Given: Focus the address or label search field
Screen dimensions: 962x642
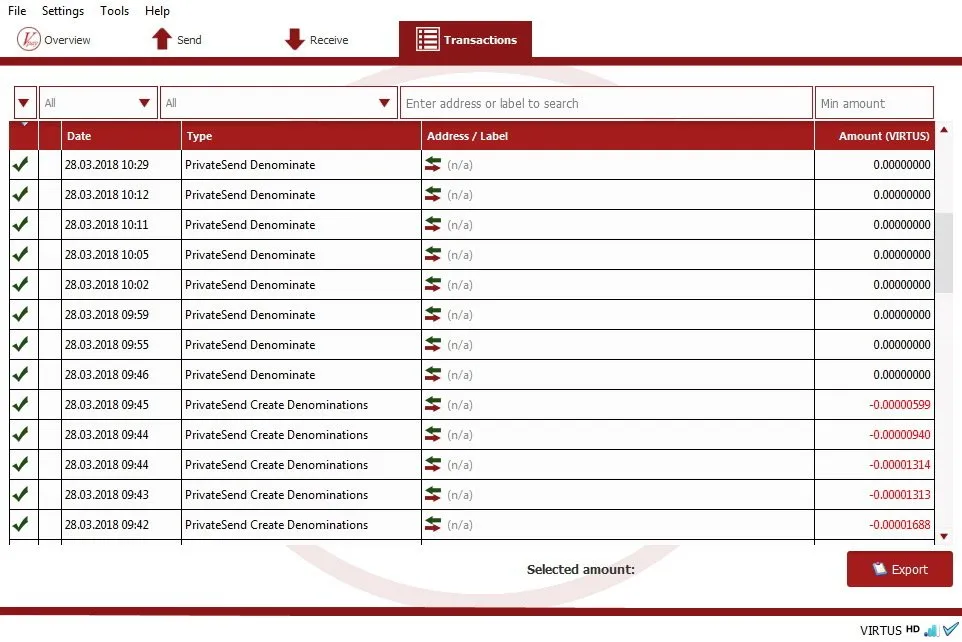Looking at the screenshot, I should click(606, 103).
